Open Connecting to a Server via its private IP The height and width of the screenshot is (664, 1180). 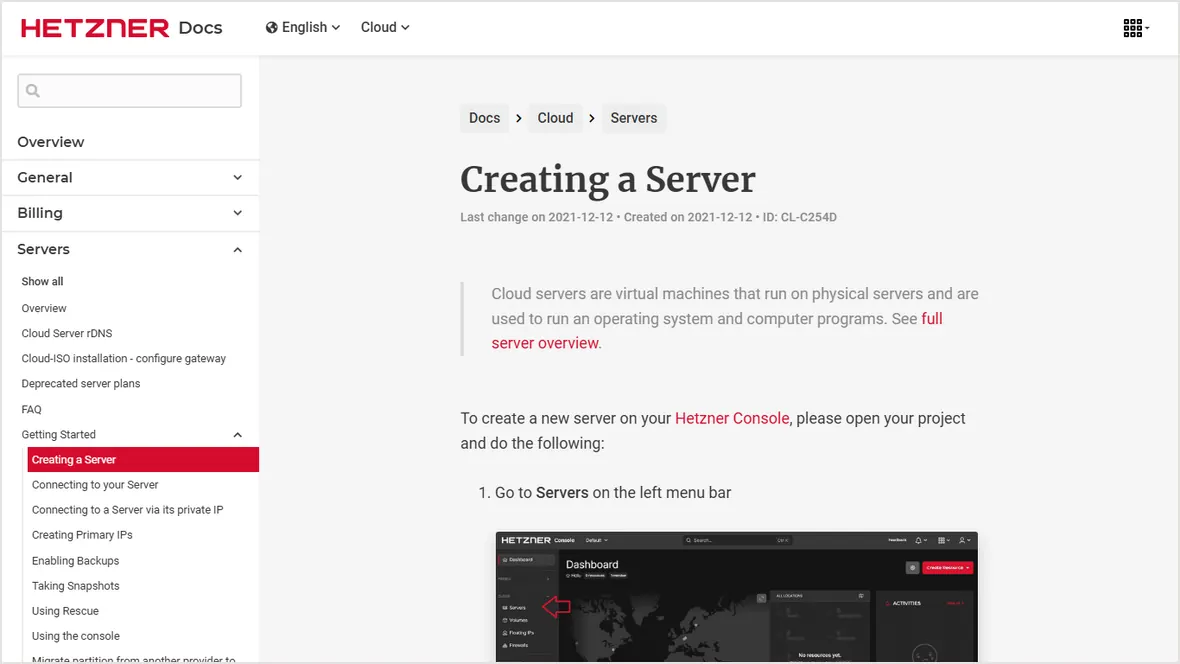click(127, 510)
